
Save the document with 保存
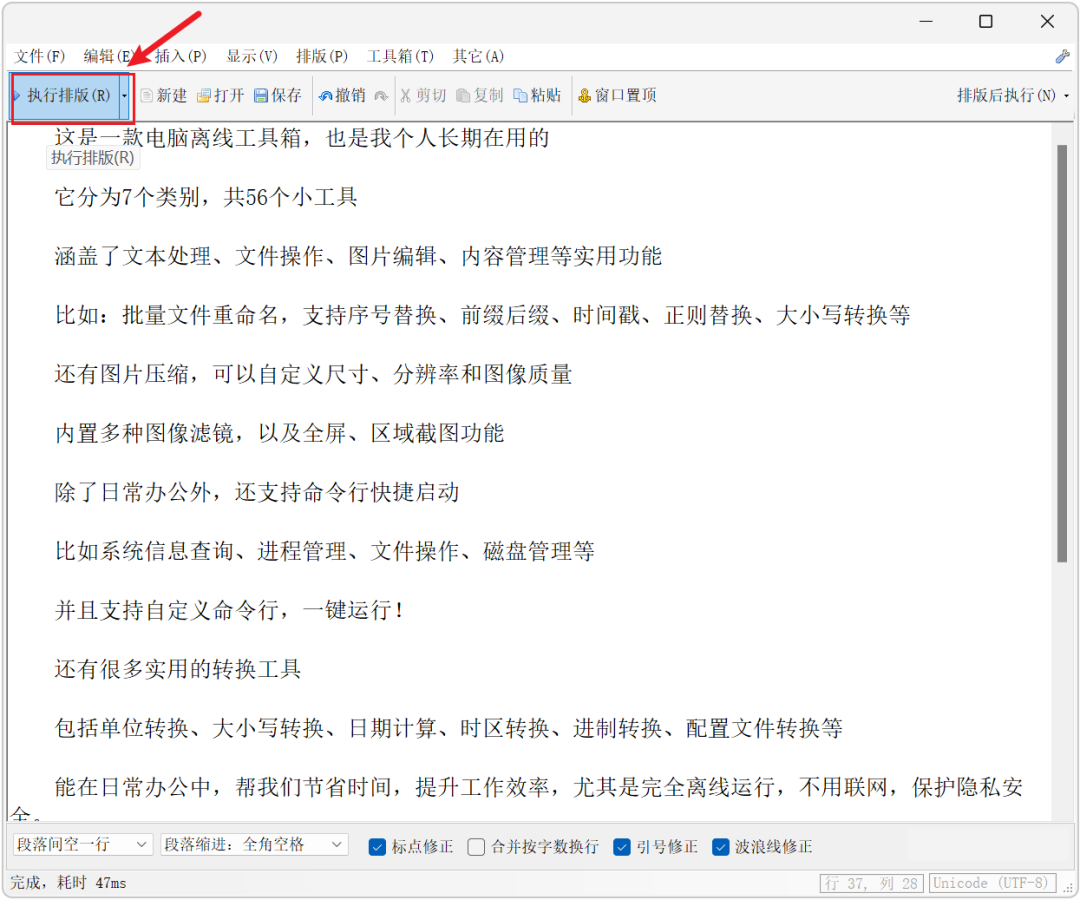278,96
